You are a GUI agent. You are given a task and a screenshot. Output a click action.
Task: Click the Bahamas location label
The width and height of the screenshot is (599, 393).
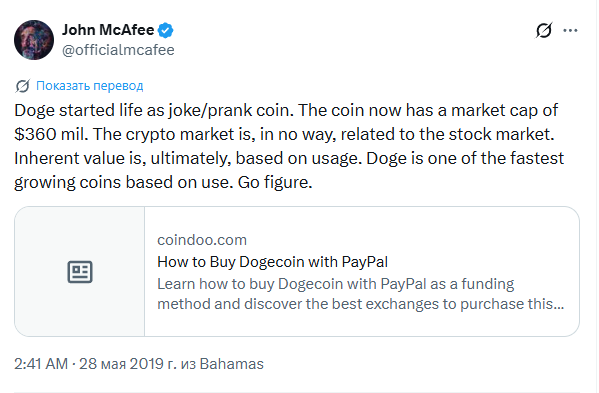tap(232, 364)
